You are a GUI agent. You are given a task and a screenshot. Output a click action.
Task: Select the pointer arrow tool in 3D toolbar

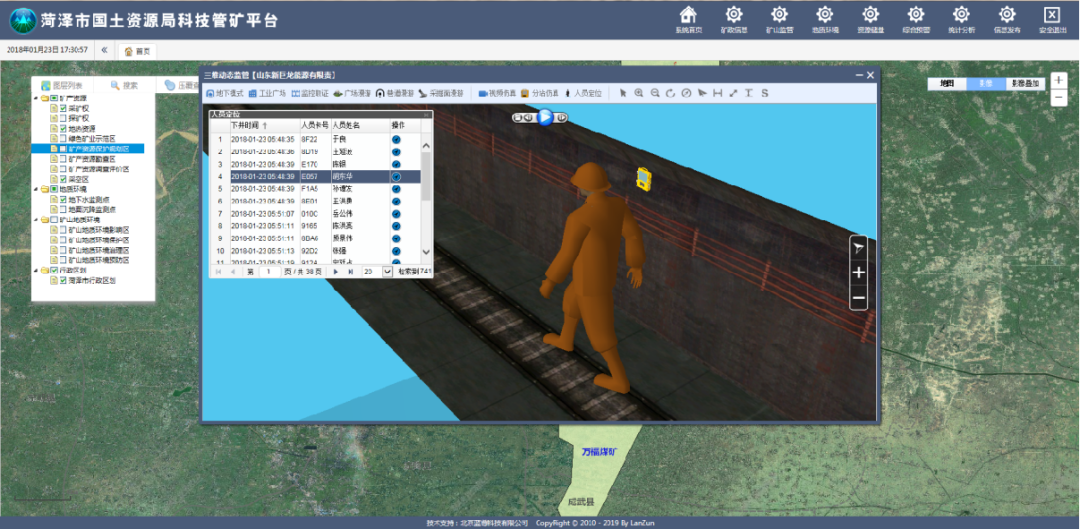(623, 93)
